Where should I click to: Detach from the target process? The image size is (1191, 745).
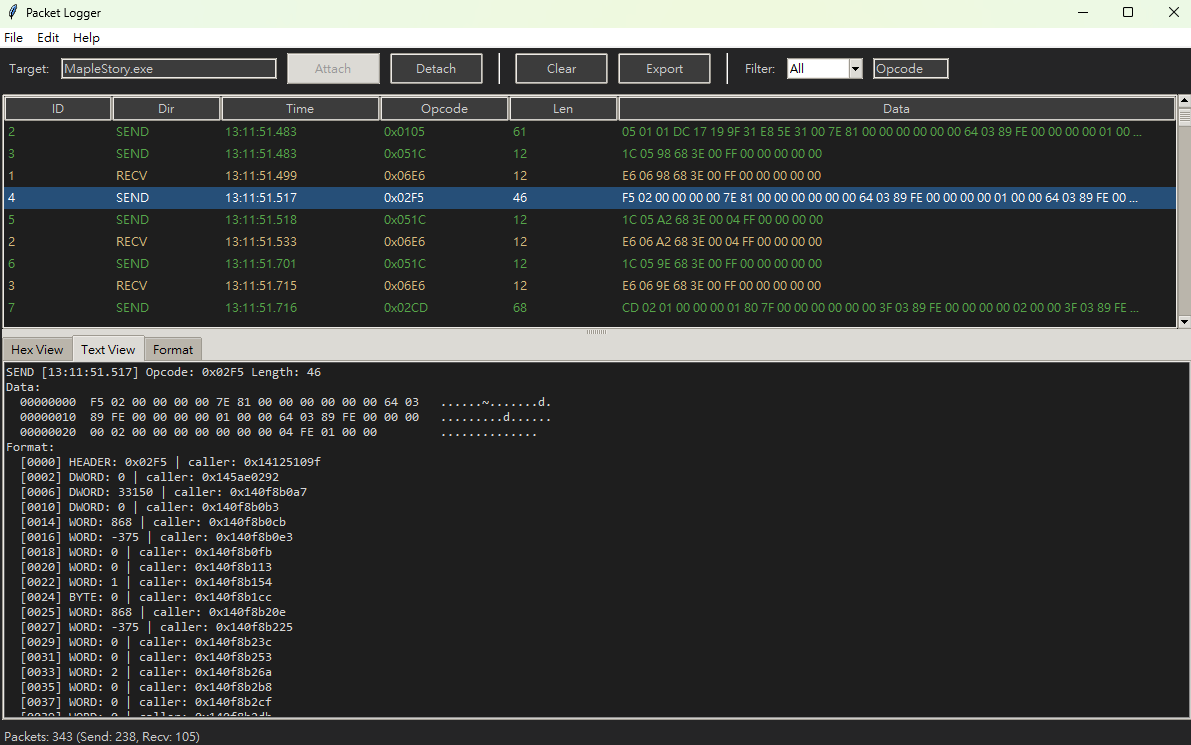point(436,68)
